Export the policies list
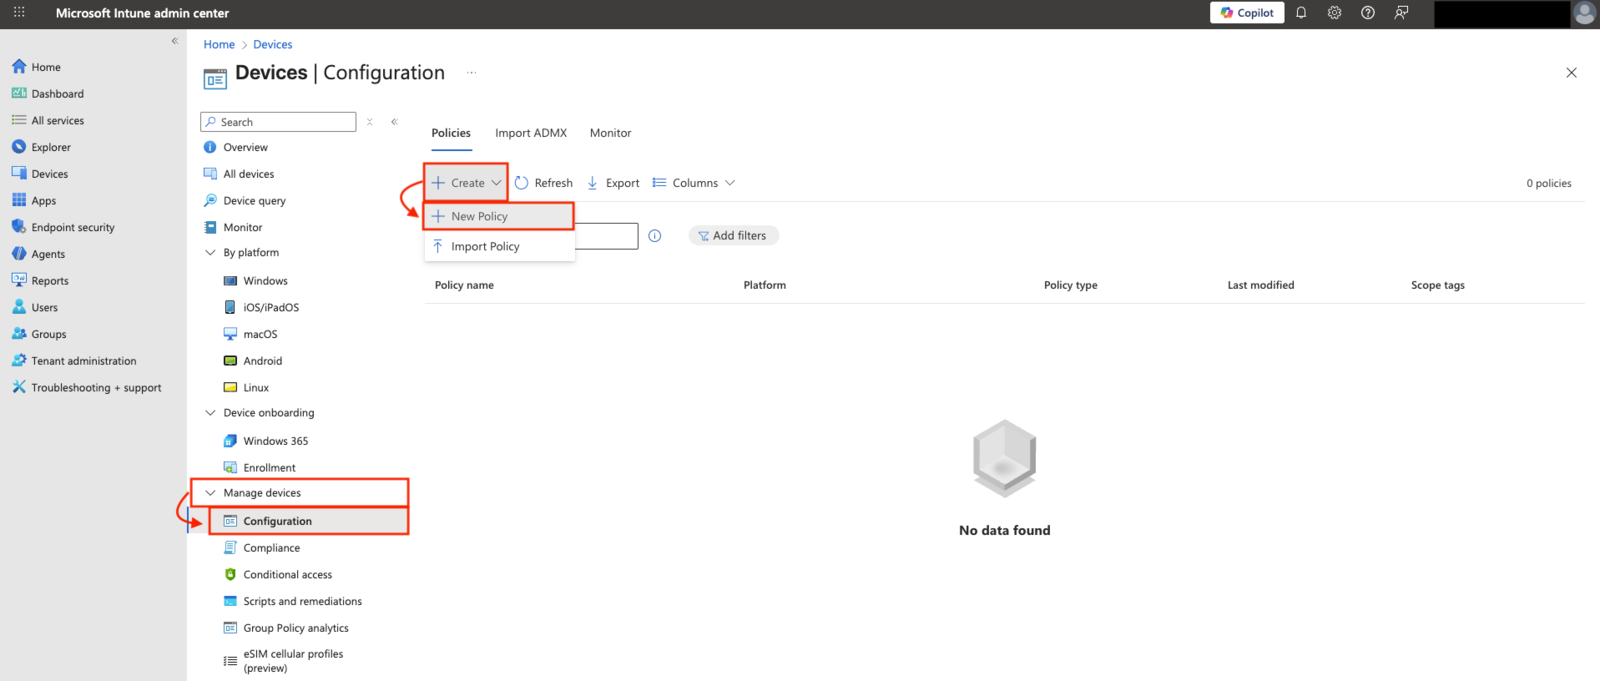 613,183
